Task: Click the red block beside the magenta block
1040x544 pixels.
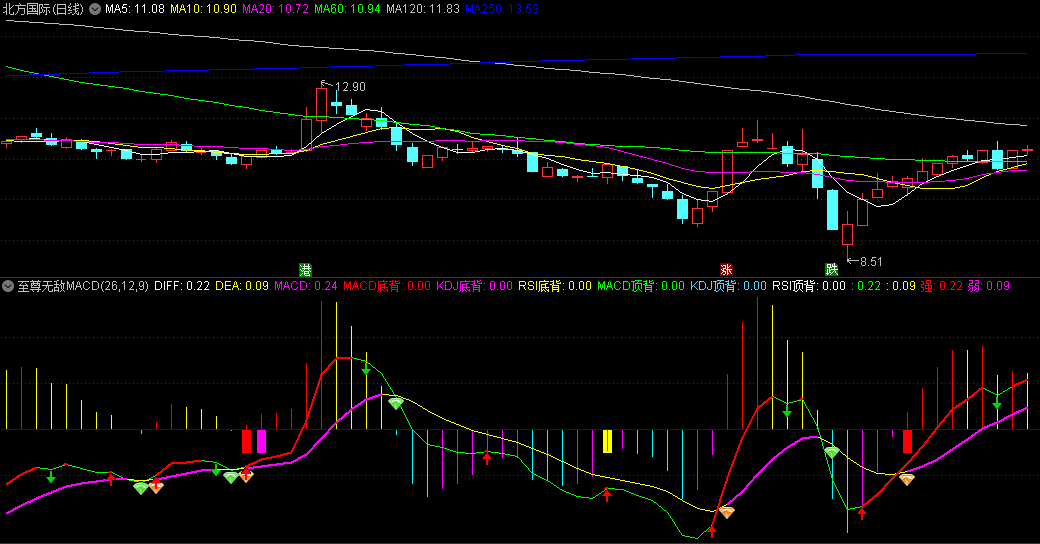Action: click(246, 441)
